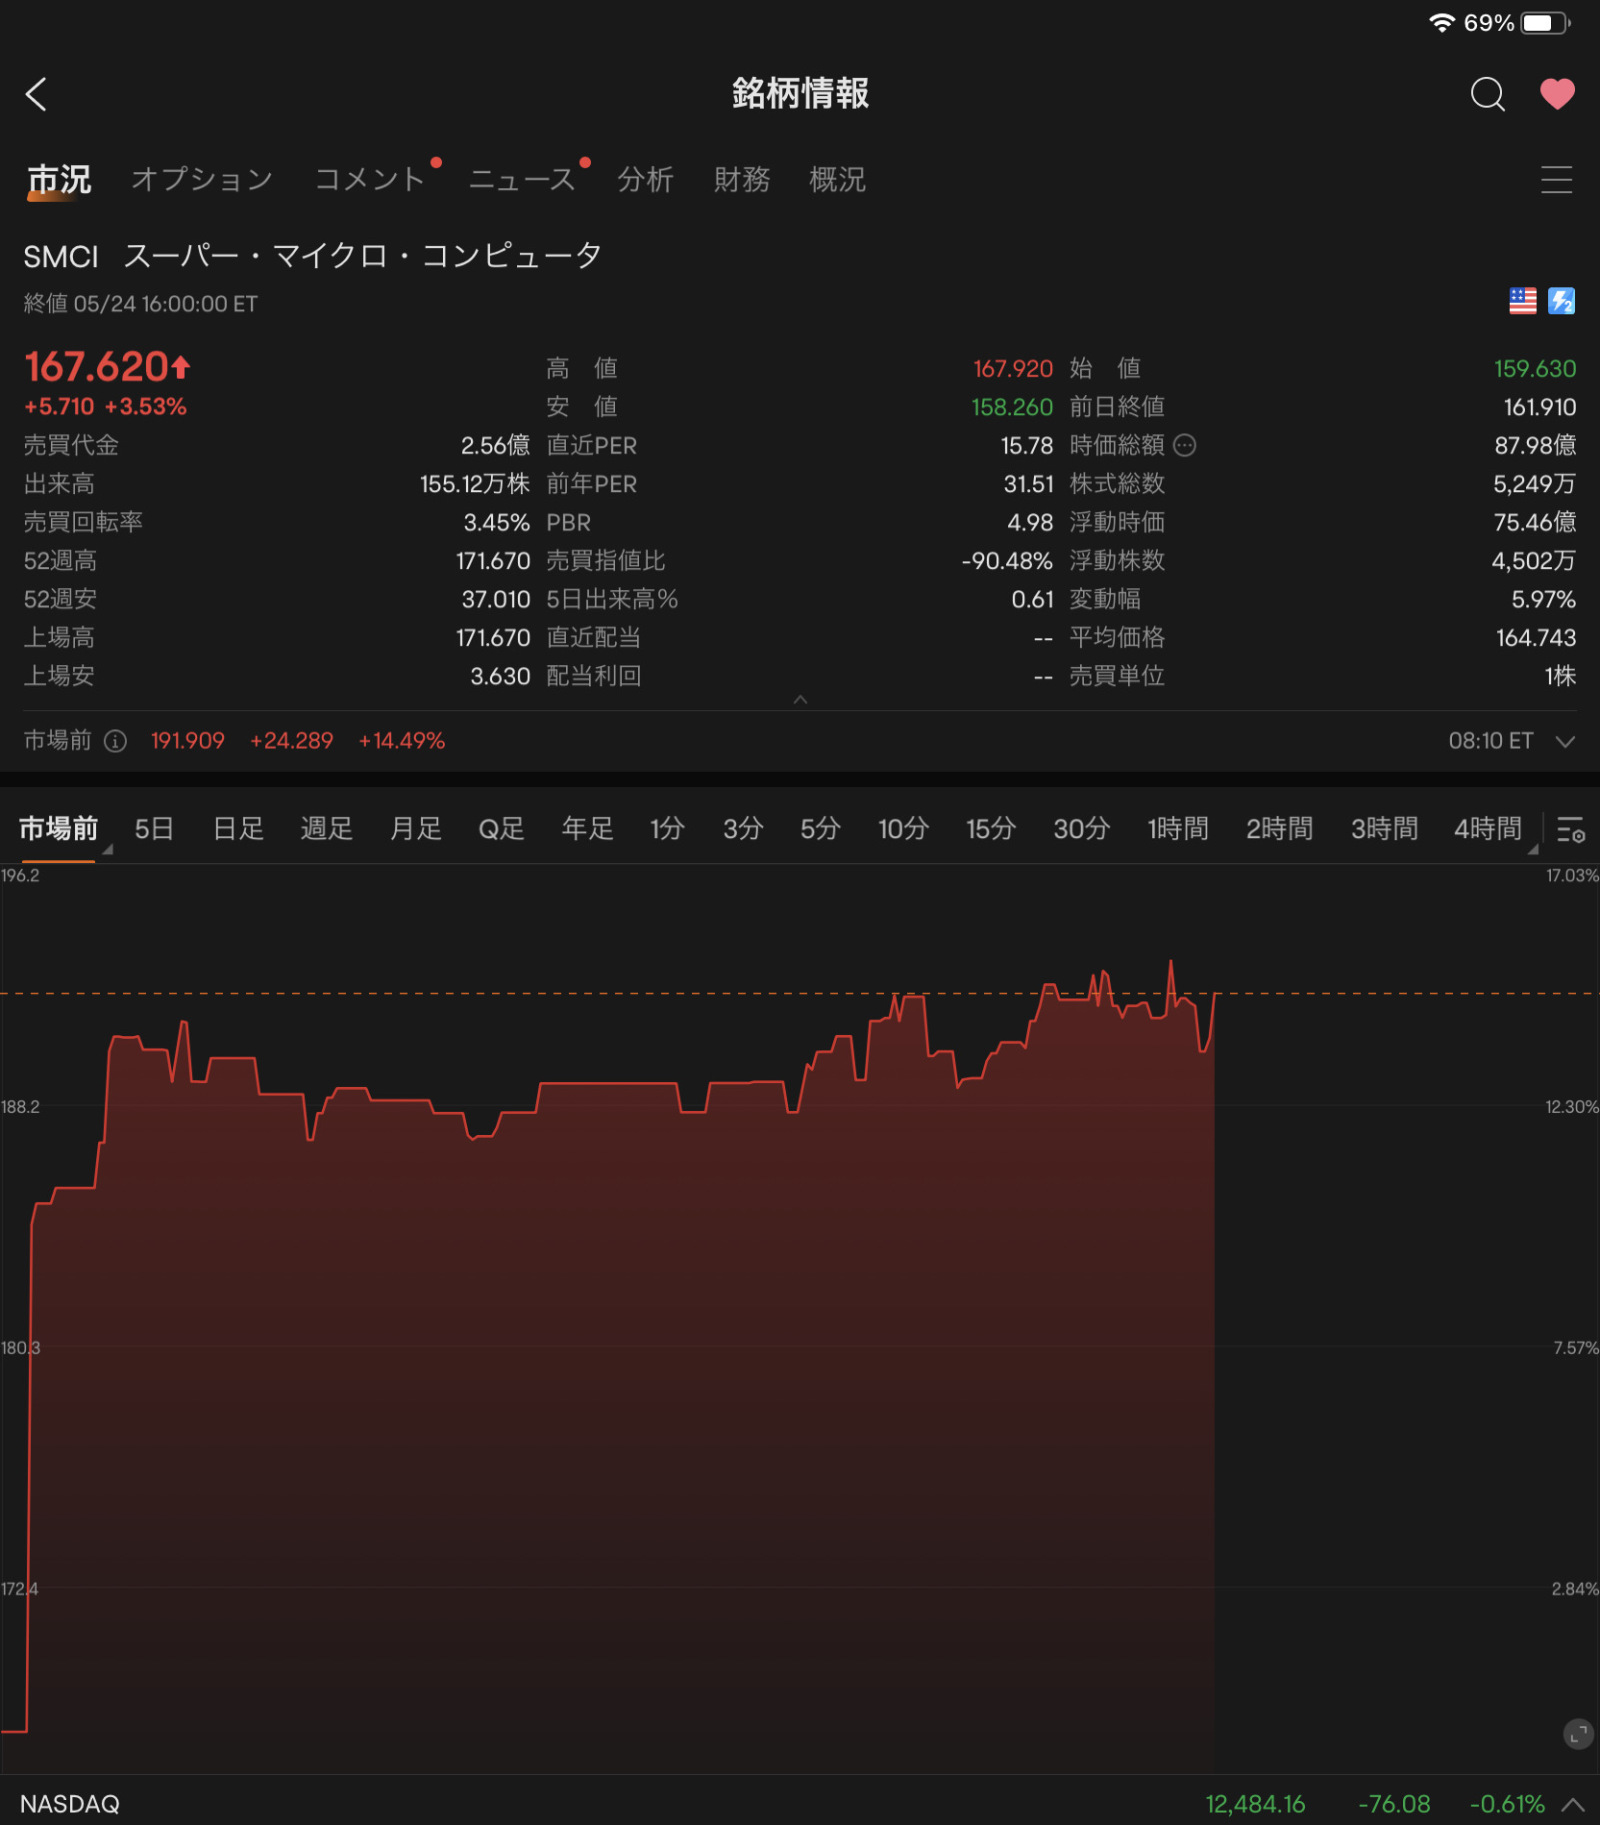The width and height of the screenshot is (1600, 1825).
Task: Tap the 出来高 value 155.12万株
Action: (x=475, y=484)
